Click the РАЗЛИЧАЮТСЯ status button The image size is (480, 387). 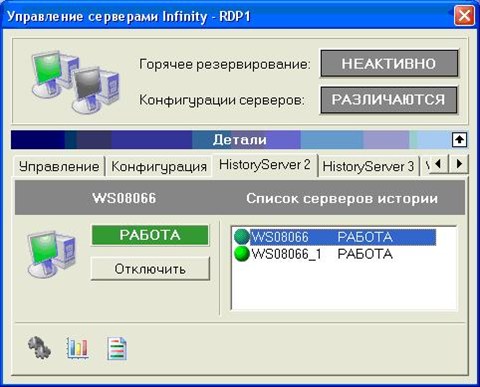click(389, 100)
